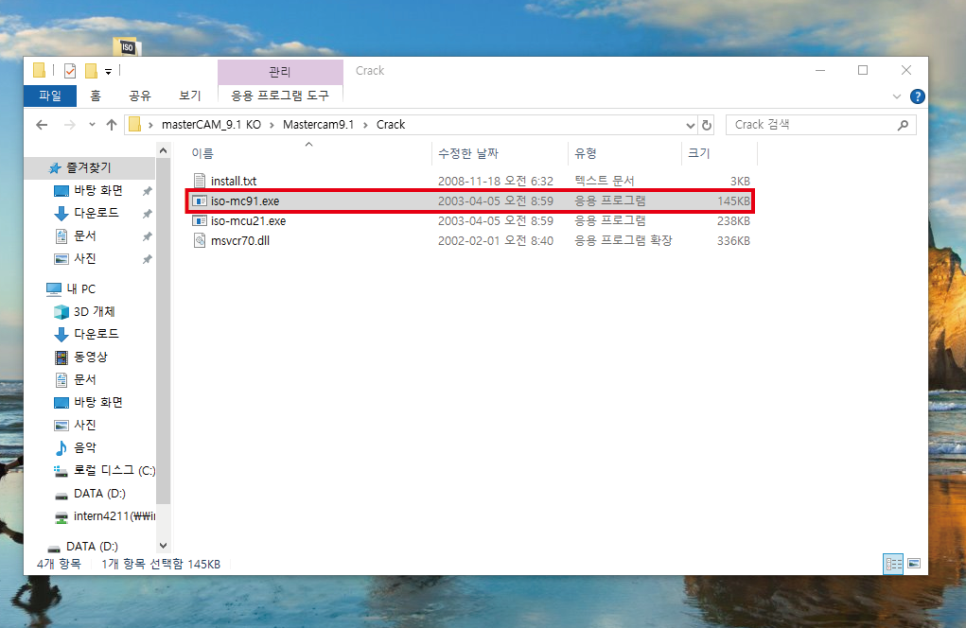Click masterCAM_9.1 KO in address path
Image resolution: width=966 pixels, height=628 pixels.
tap(211, 124)
